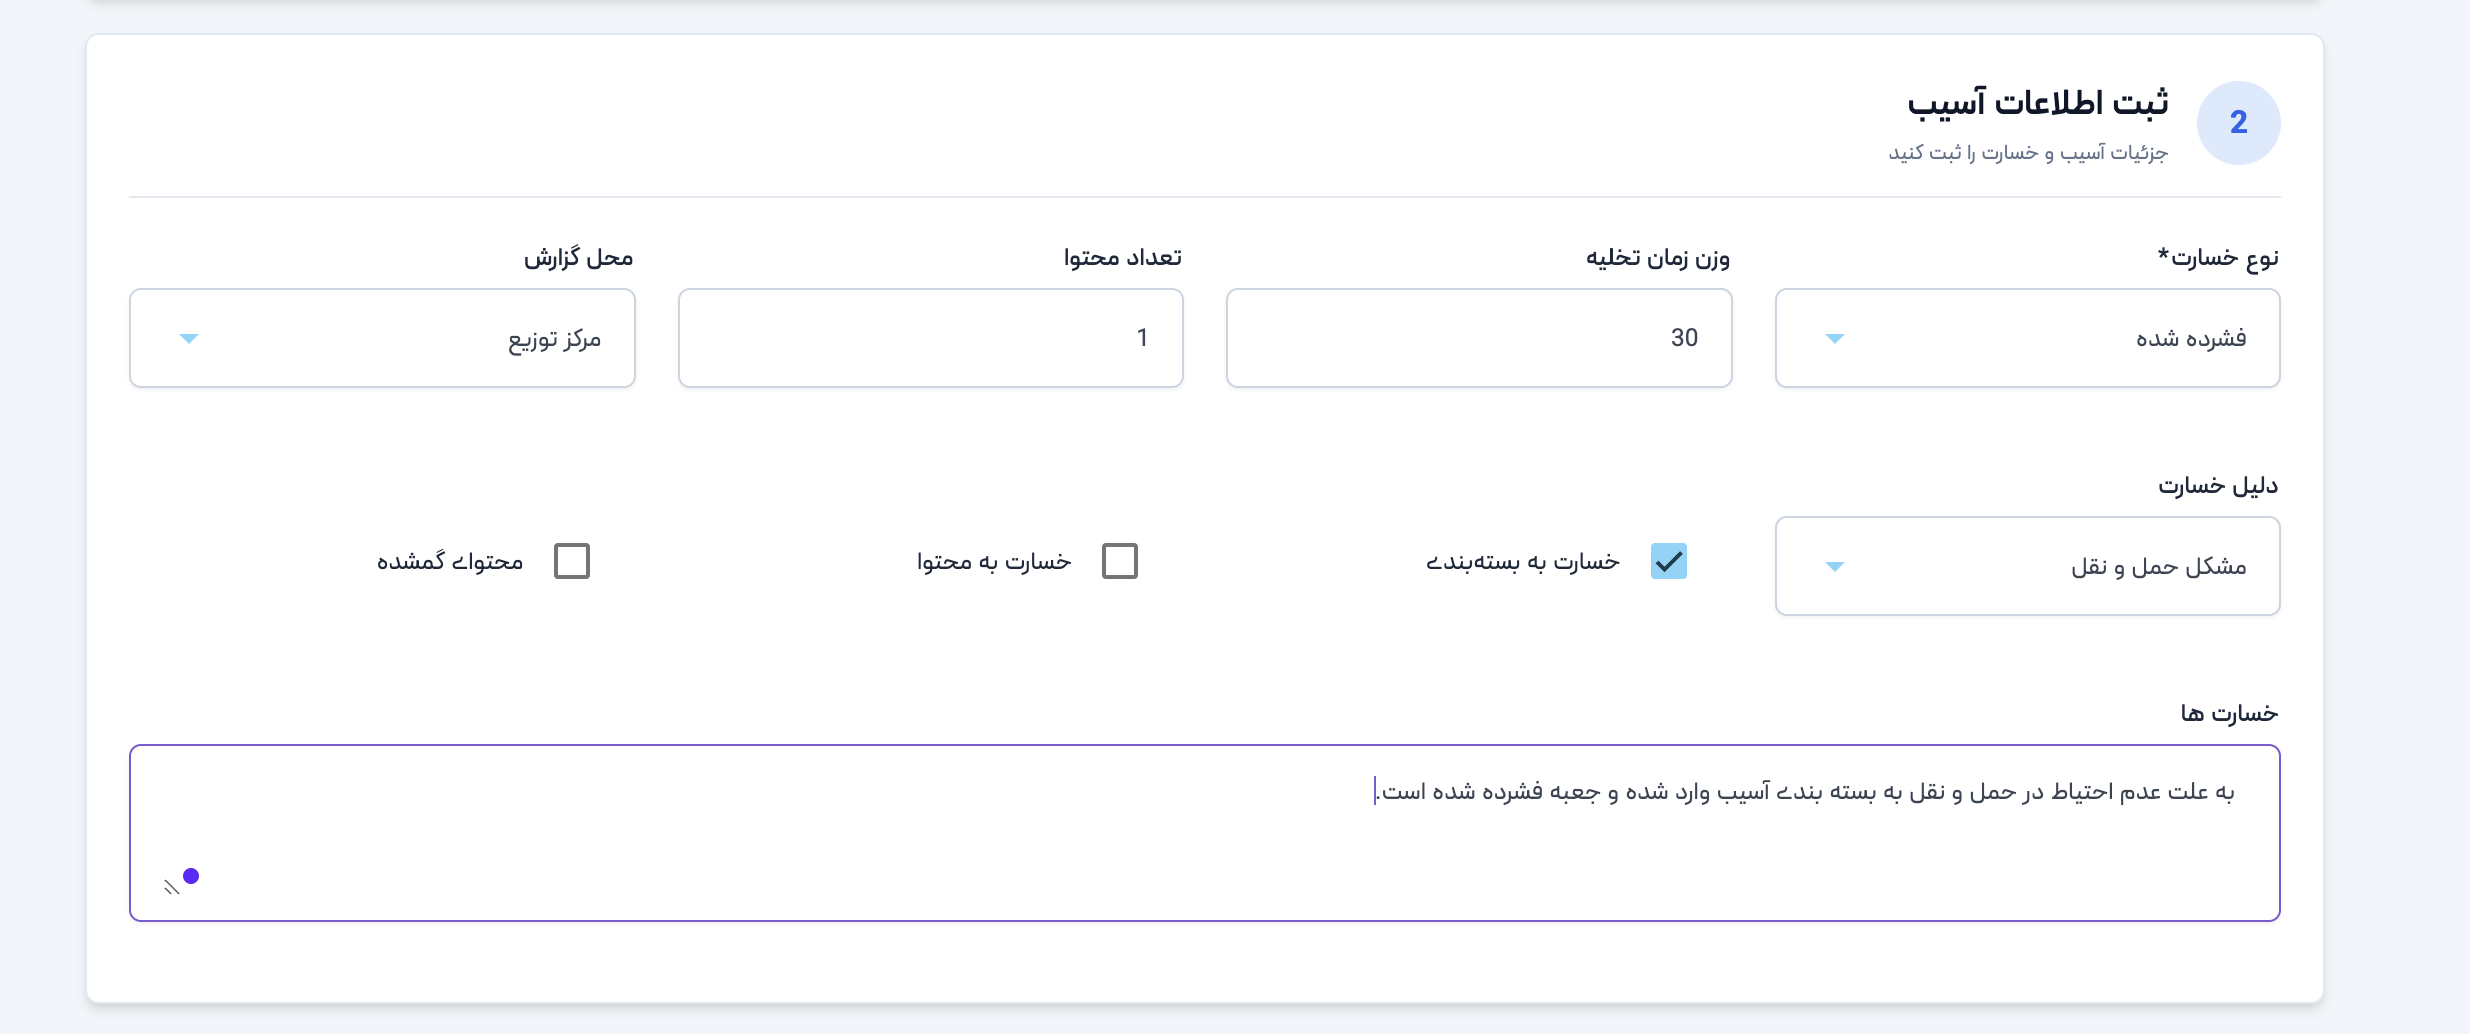Click the محتوای گمشده label text
The height and width of the screenshot is (1034, 2470).
[x=449, y=562]
